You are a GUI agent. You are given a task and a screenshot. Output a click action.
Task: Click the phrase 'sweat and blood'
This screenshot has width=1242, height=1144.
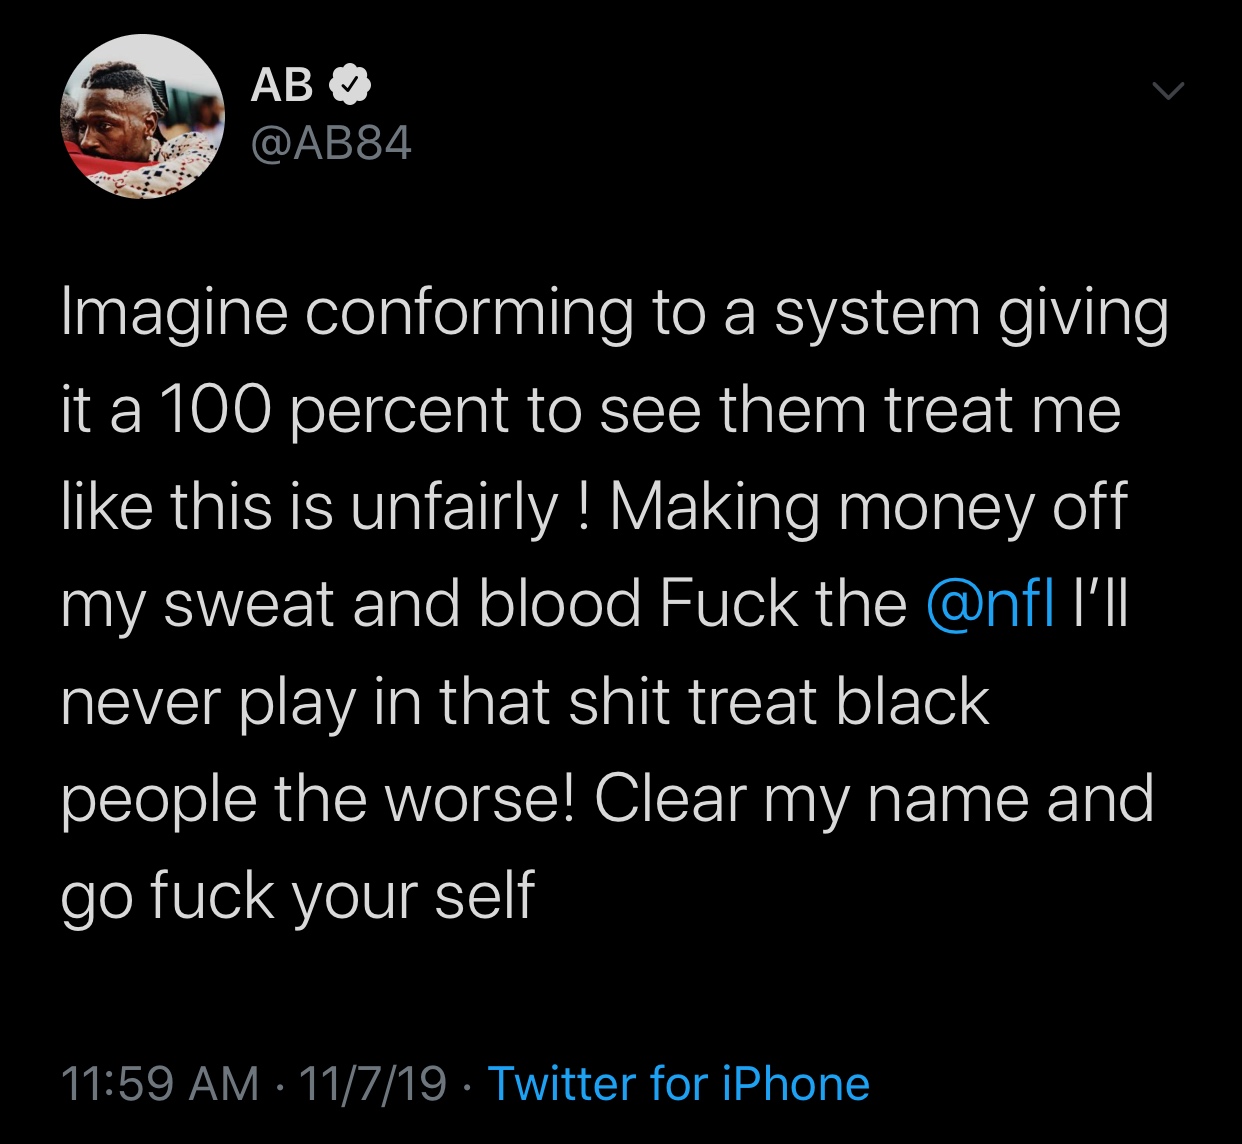[402, 603]
